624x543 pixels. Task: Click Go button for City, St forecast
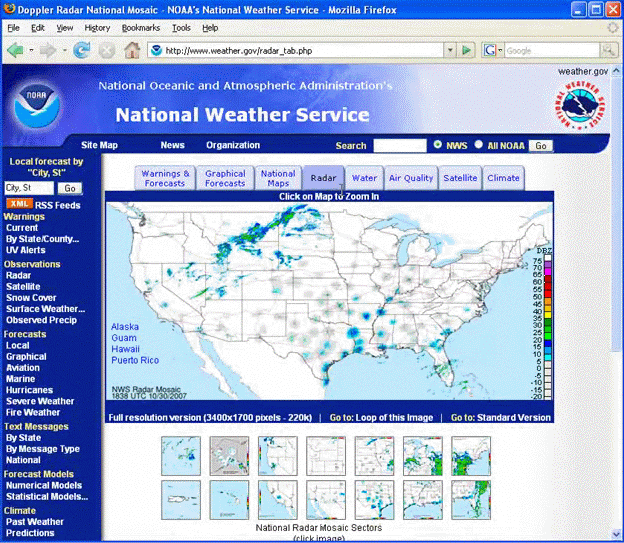70,188
